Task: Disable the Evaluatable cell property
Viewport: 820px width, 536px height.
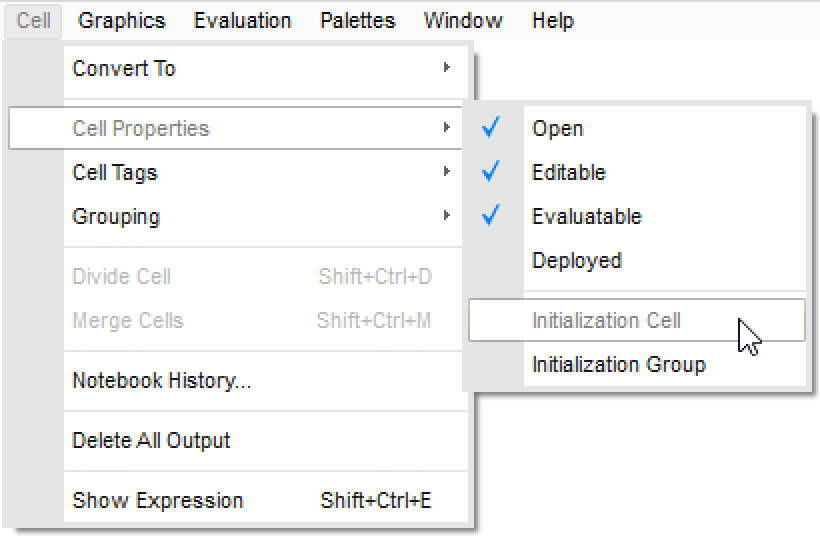Action: 586,217
